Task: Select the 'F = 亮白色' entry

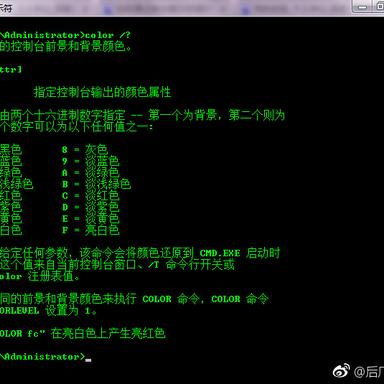Action: coord(90,230)
